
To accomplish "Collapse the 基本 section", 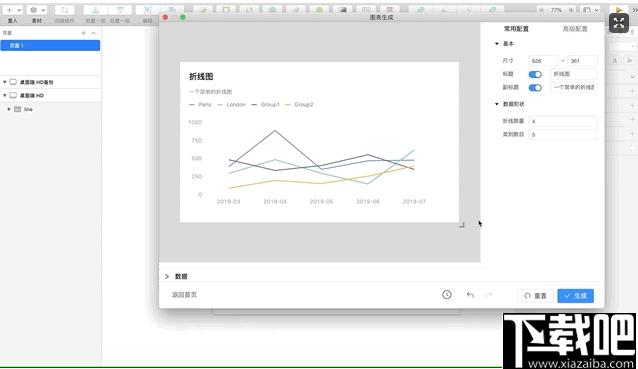I will (496, 44).
